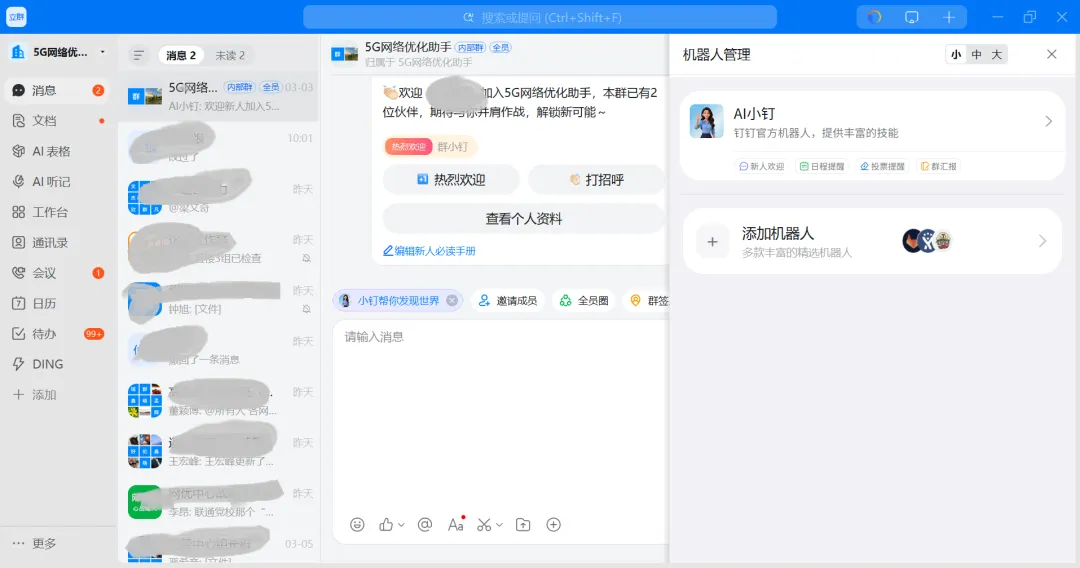The image size is (1080, 568).
Task: Click the 新人欢迎 skill tag
Action: coord(762,166)
